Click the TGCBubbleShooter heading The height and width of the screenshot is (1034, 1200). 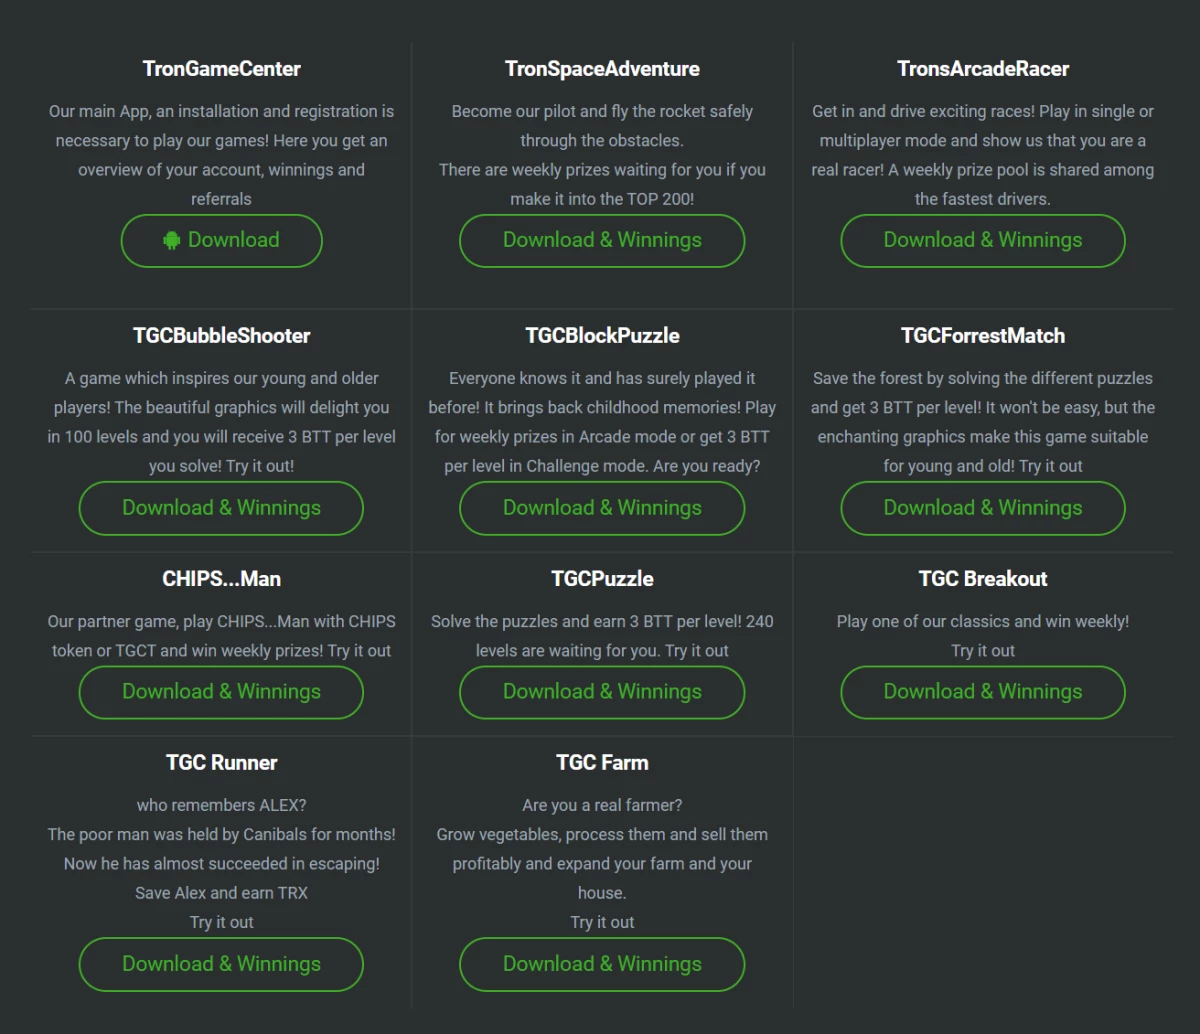222,336
